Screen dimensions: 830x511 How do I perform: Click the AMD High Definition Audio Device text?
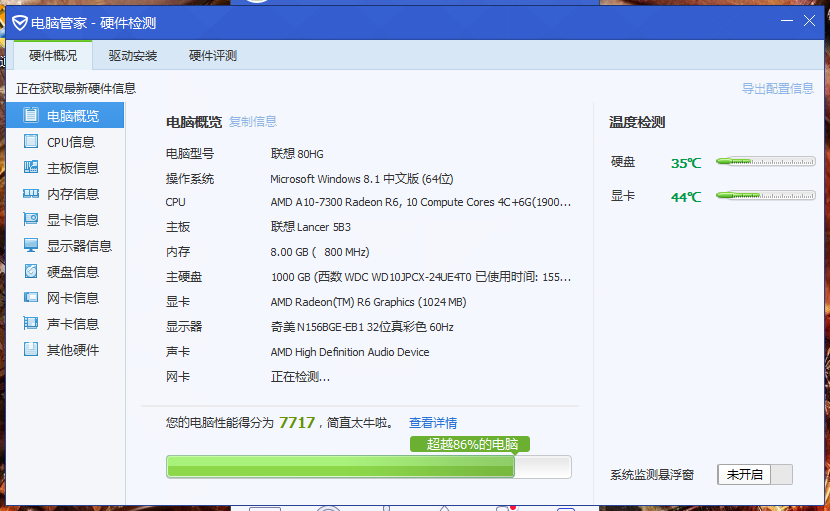pyautogui.click(x=350, y=352)
